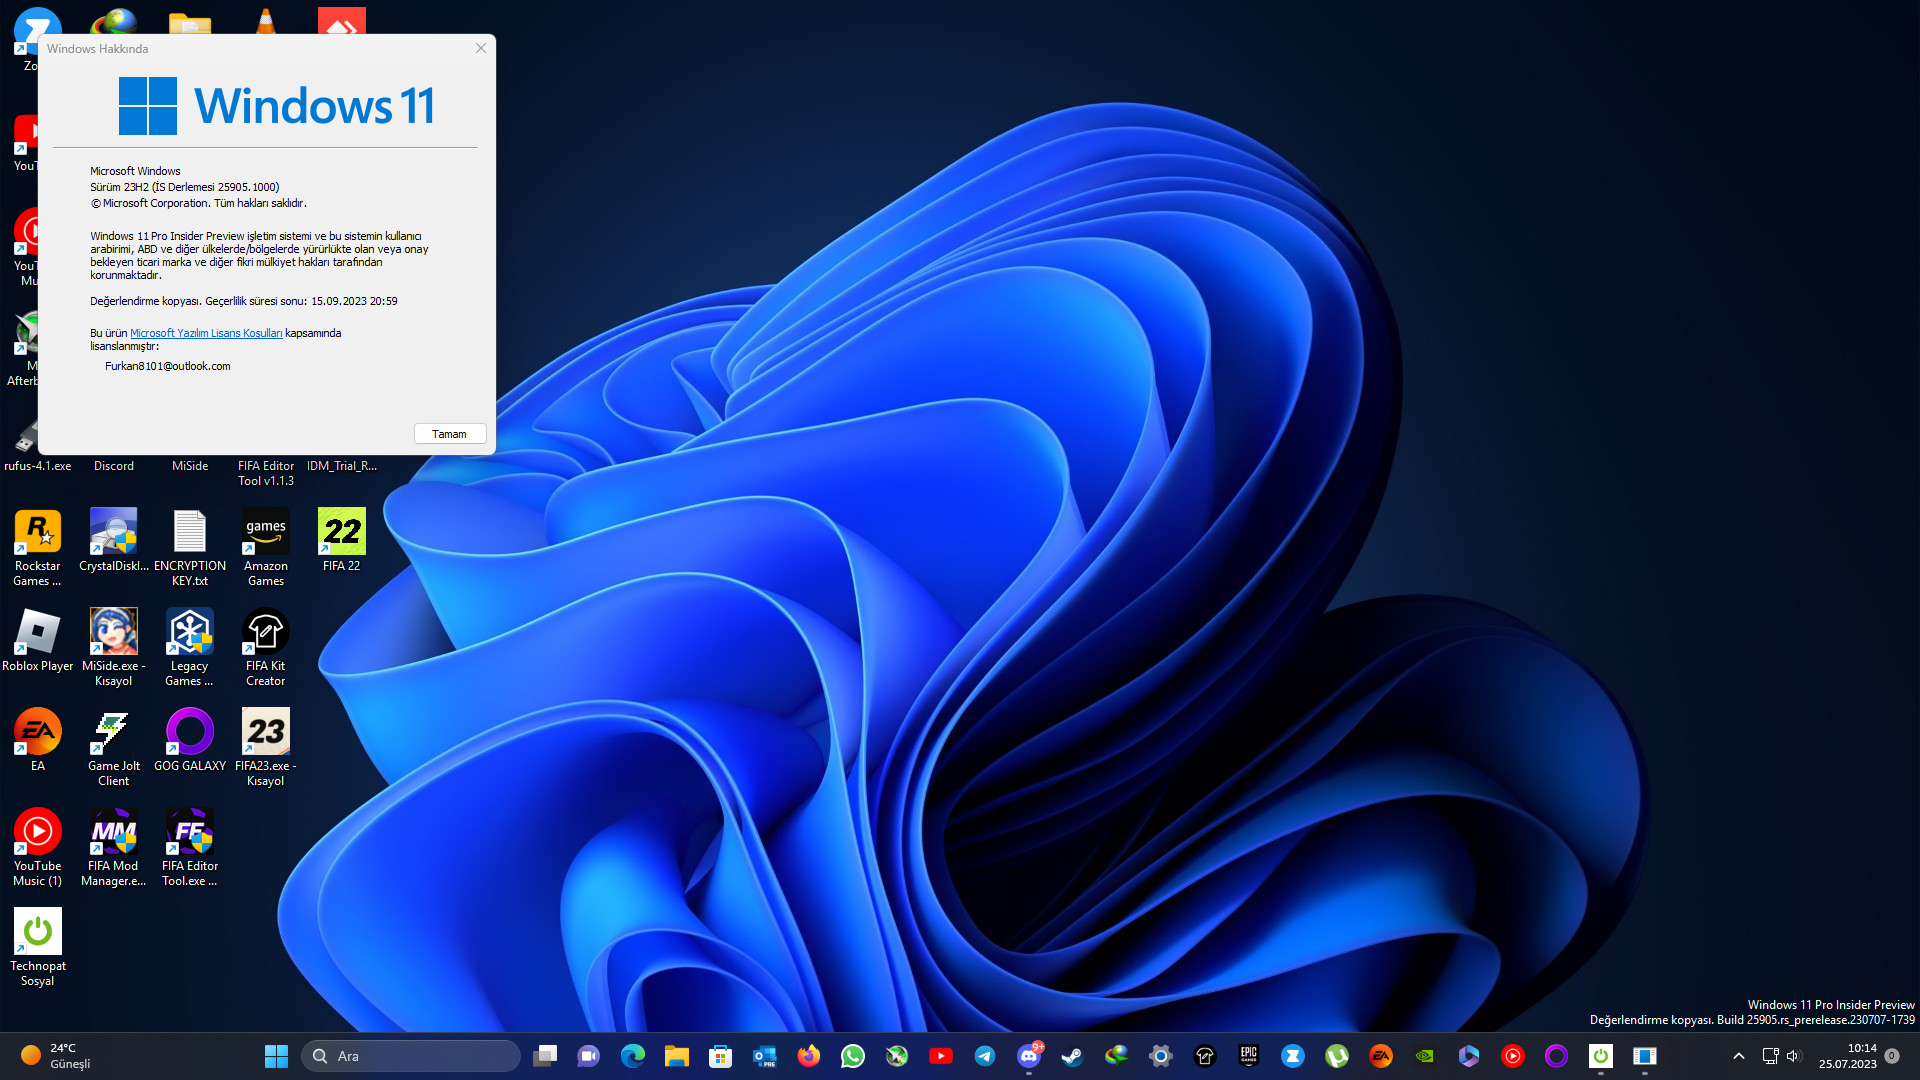Select Roblox Player desktop icon

click(x=38, y=633)
